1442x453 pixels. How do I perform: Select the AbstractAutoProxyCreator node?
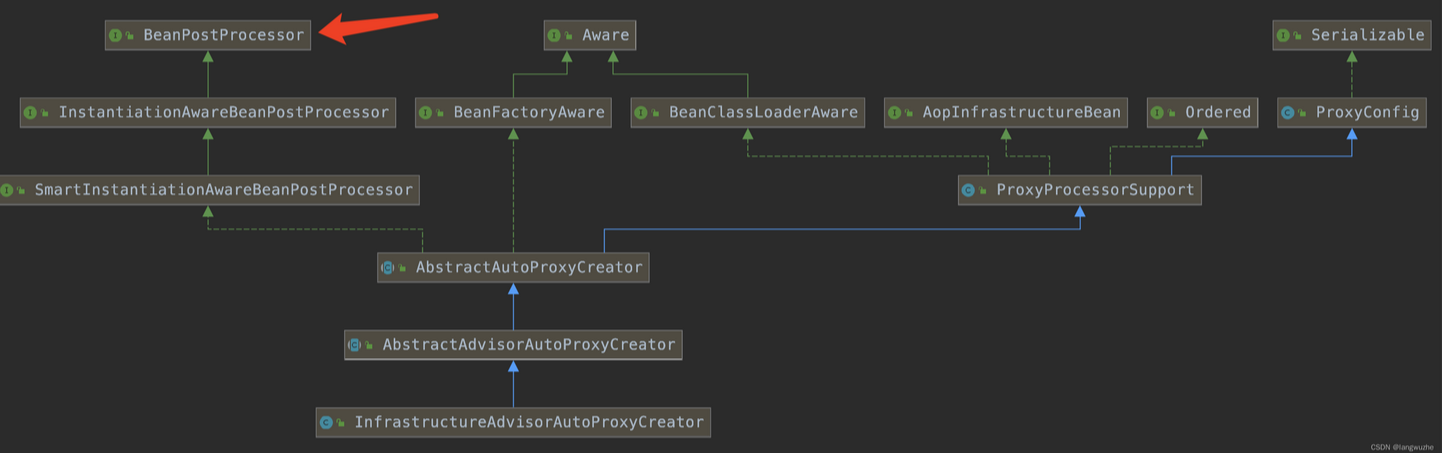coord(513,267)
